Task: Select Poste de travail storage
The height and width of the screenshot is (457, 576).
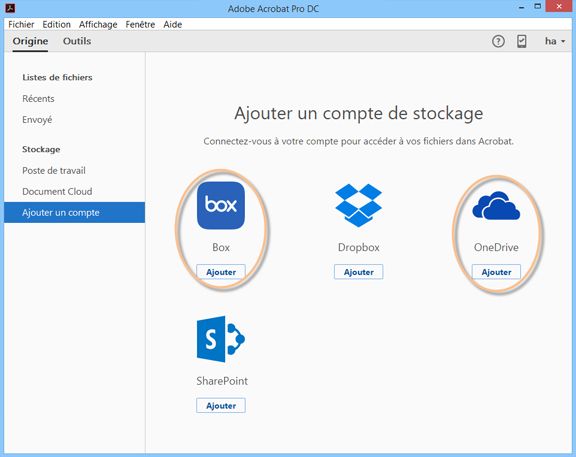Action: click(54, 170)
